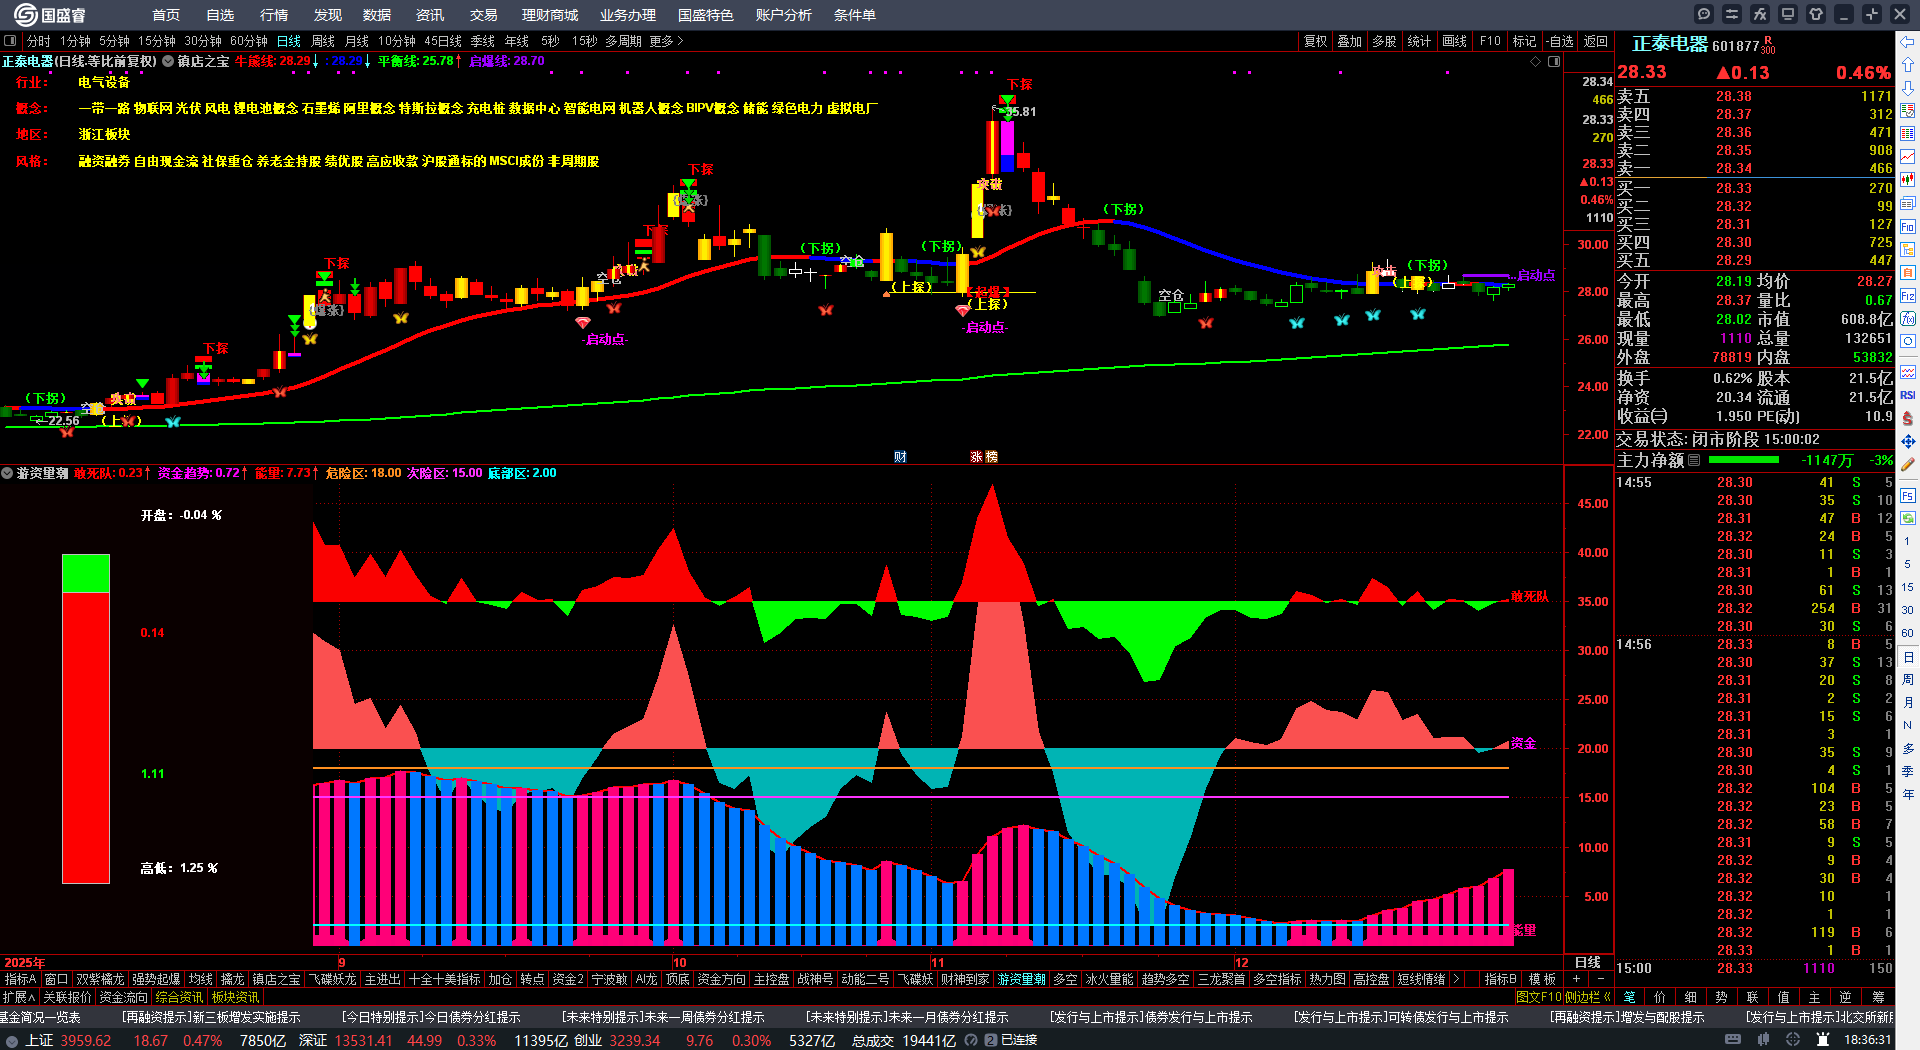Open the 国盛特色 menu
The height and width of the screenshot is (1050, 1920).
(705, 15)
